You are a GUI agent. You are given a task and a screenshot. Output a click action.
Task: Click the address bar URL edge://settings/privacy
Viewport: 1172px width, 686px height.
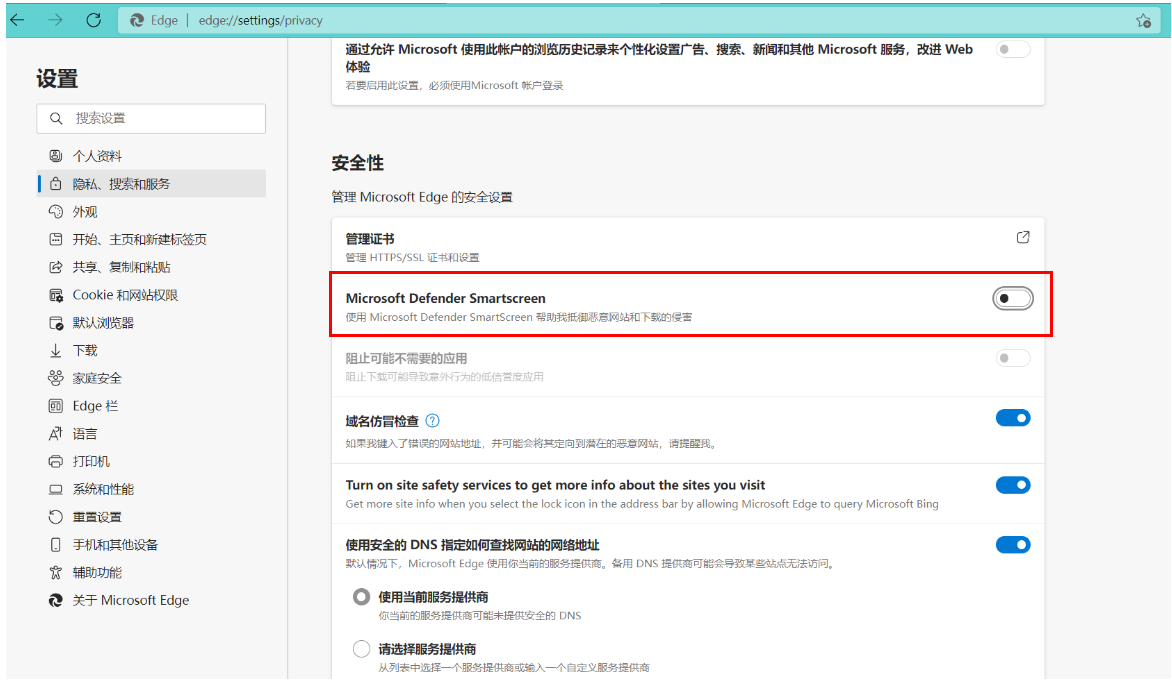pyautogui.click(x=260, y=20)
